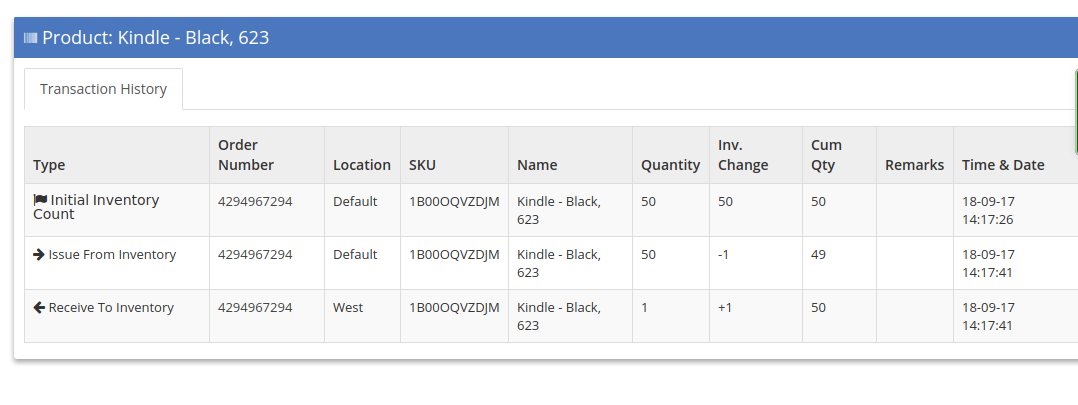Click the left arrow icon for Receive To Inventory

coord(39,307)
